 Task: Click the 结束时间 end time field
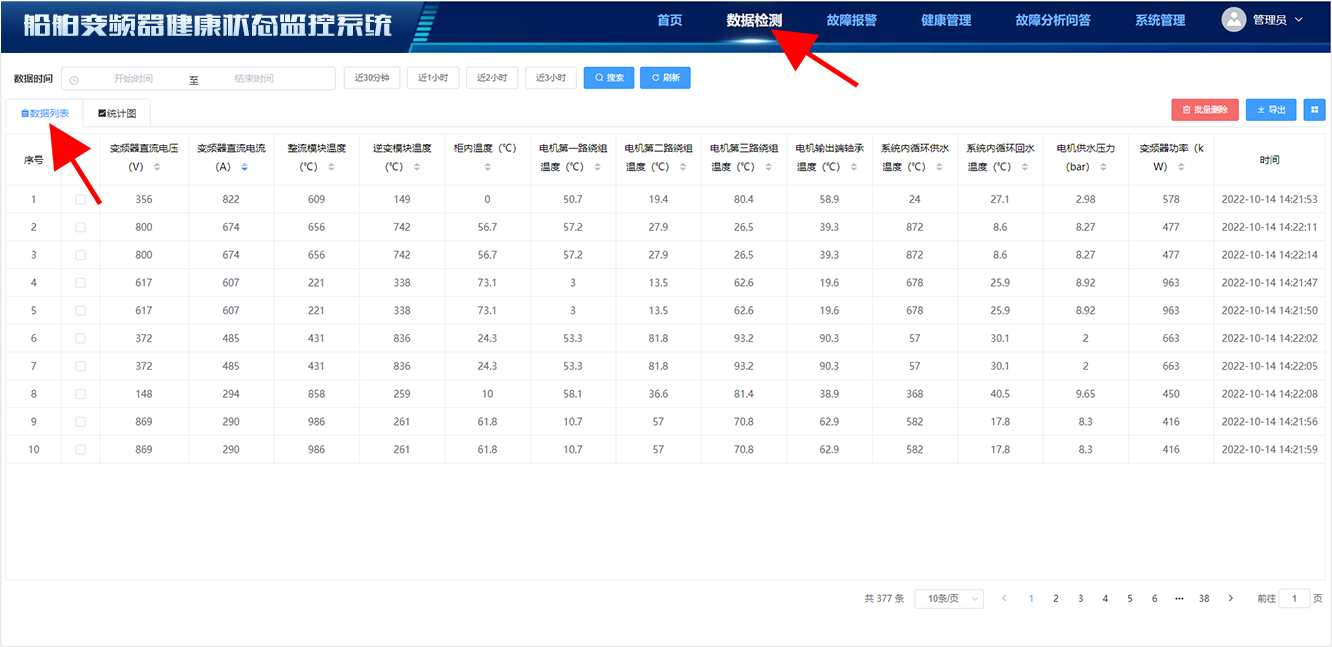(254, 79)
